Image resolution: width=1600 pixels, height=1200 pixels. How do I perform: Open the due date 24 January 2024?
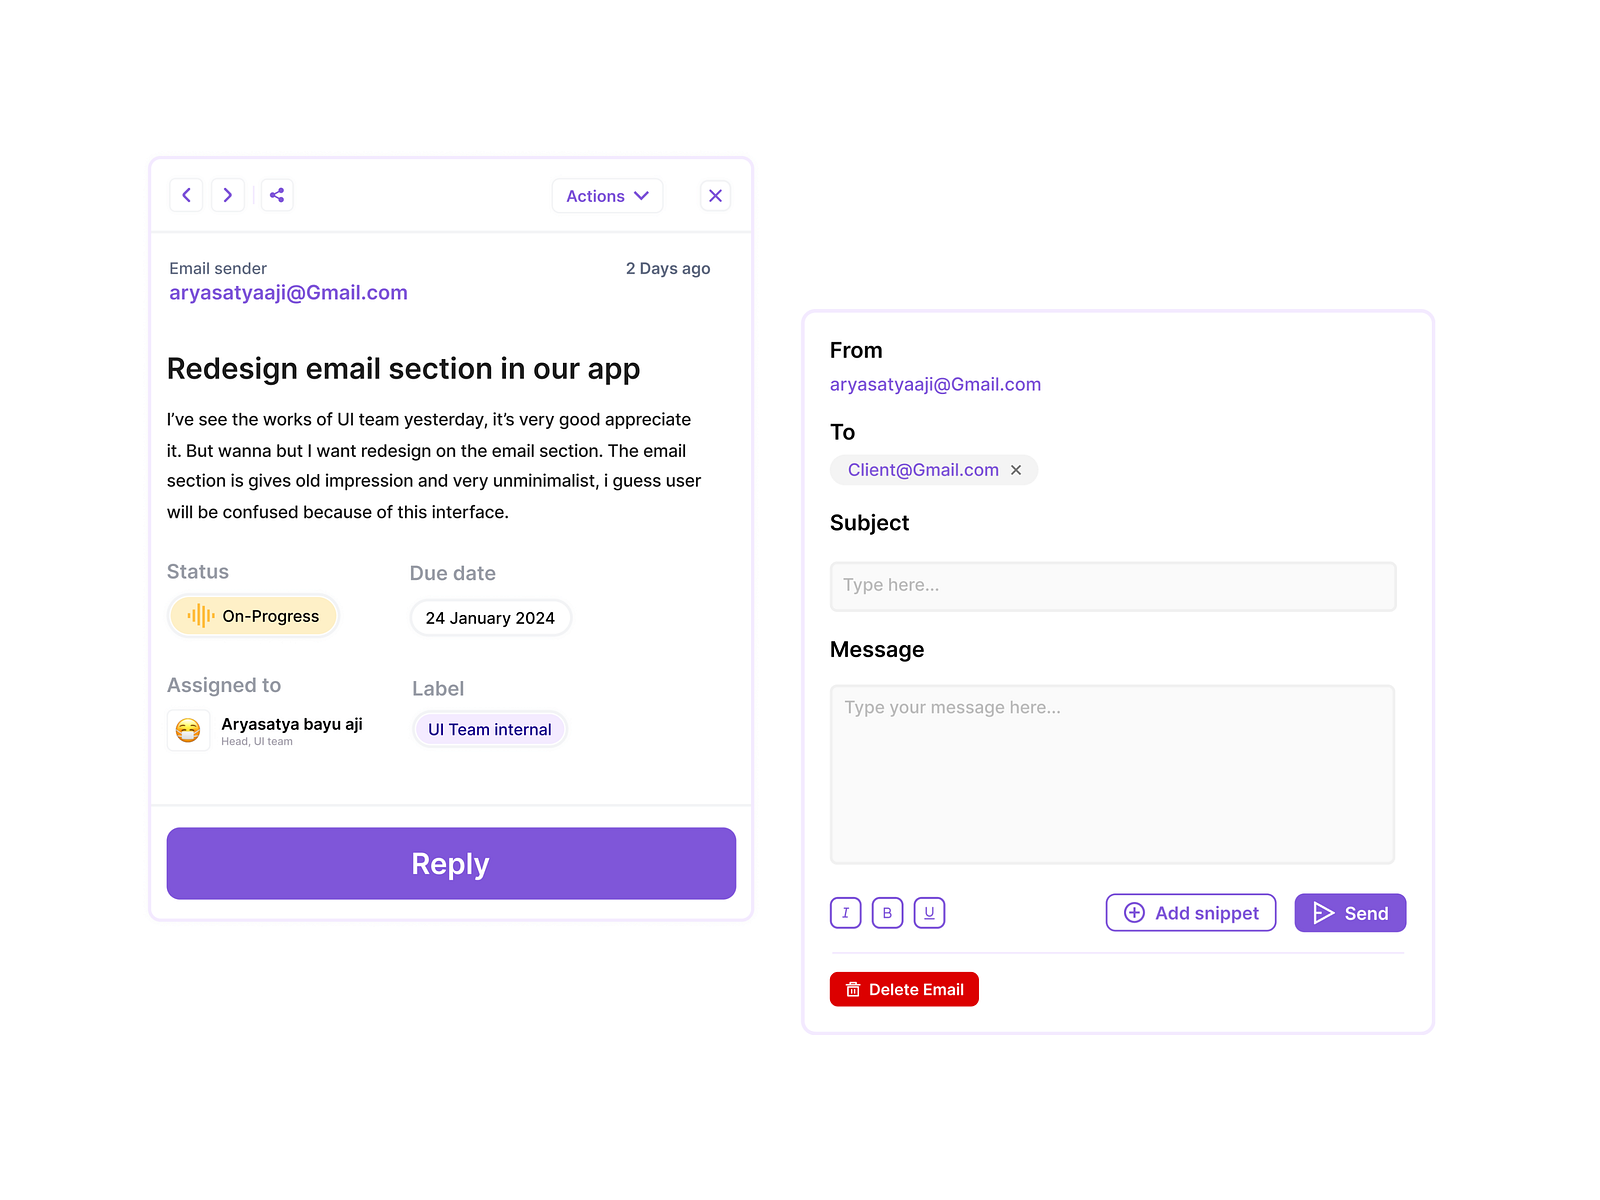(x=490, y=617)
